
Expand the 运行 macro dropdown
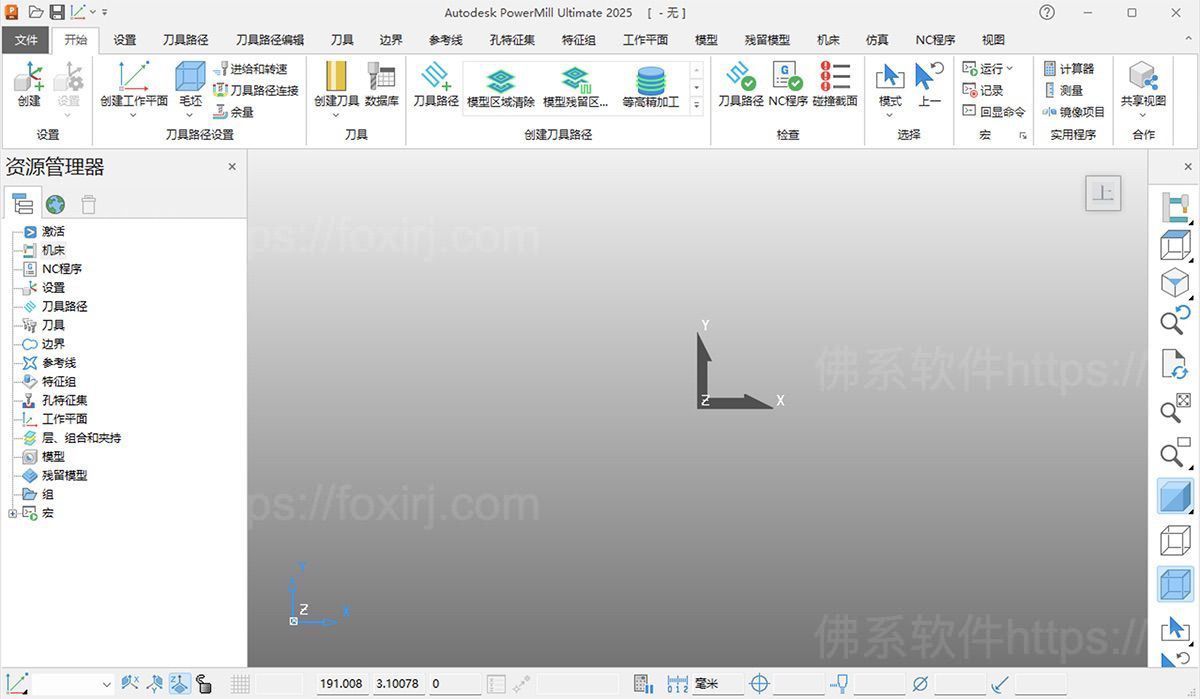[x=1009, y=68]
